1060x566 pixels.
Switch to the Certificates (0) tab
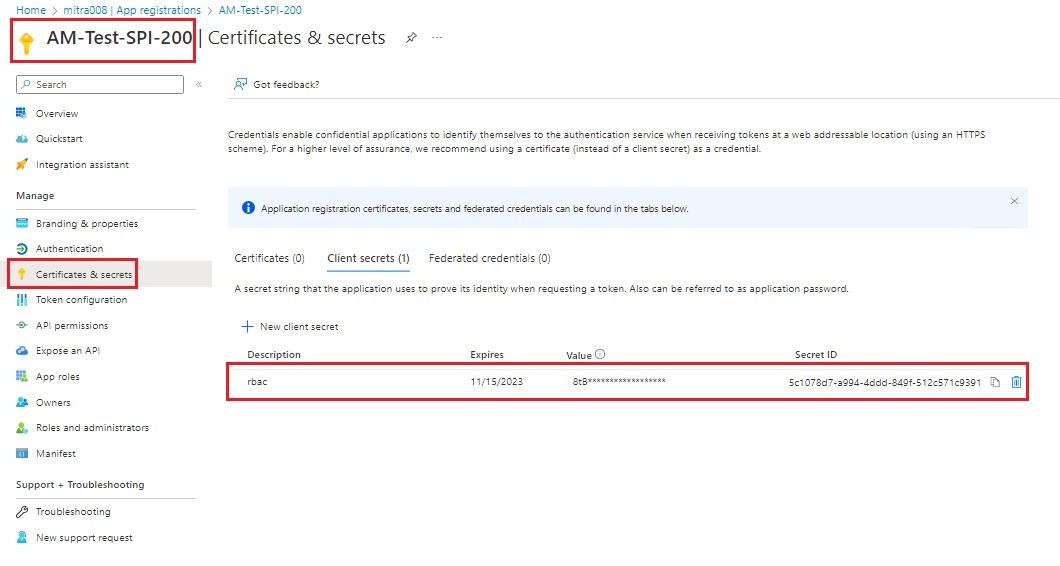(x=269, y=258)
